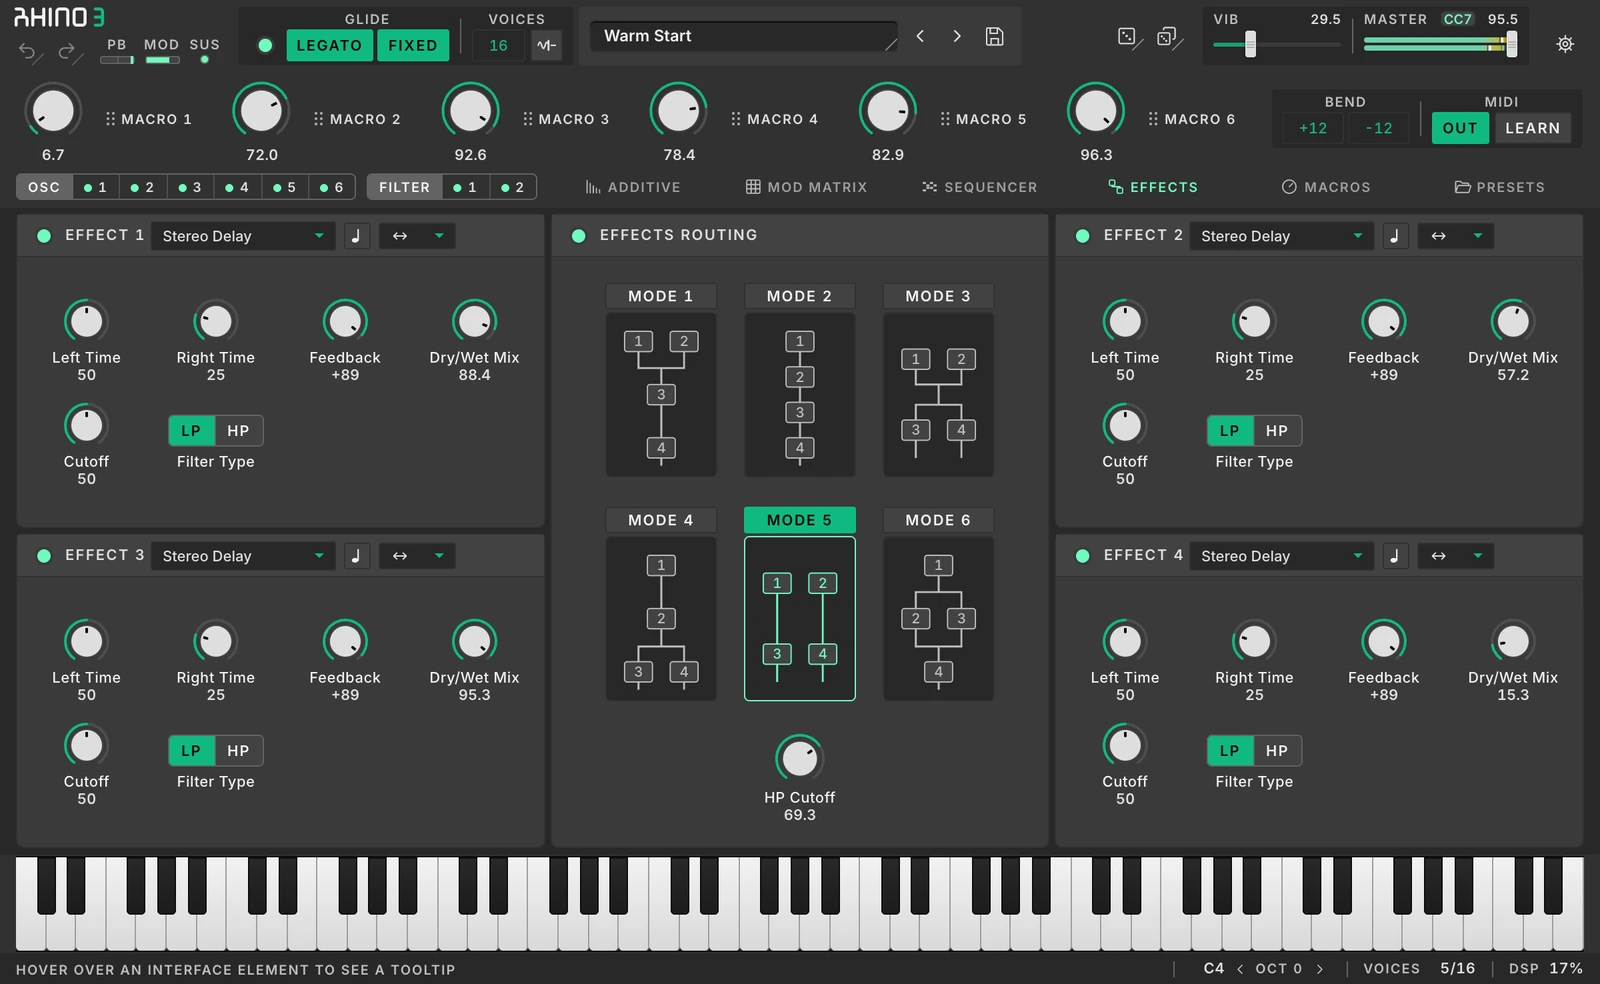Select MODE 4 routing button
1600x984 pixels.
[x=661, y=520]
